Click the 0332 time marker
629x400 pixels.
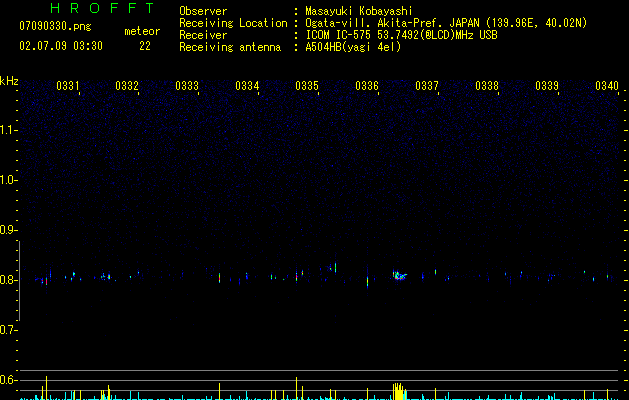click(127, 86)
